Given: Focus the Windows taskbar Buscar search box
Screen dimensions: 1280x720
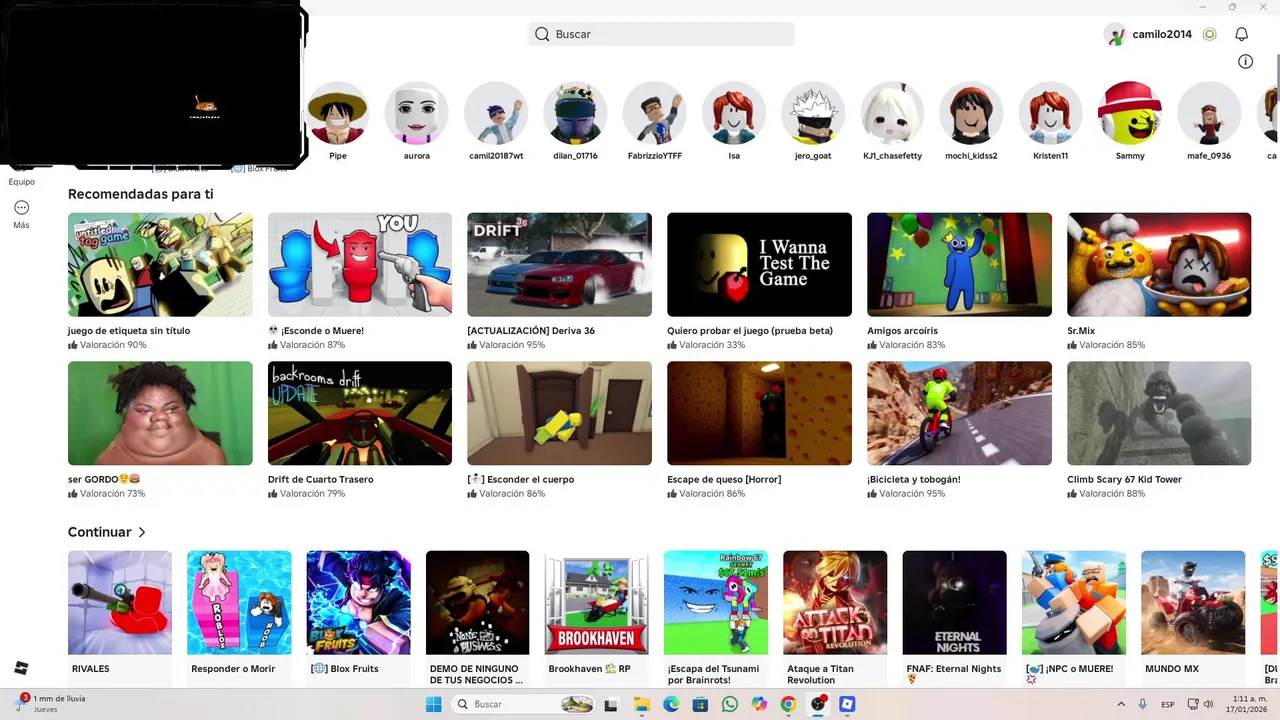Looking at the screenshot, I should point(523,704).
